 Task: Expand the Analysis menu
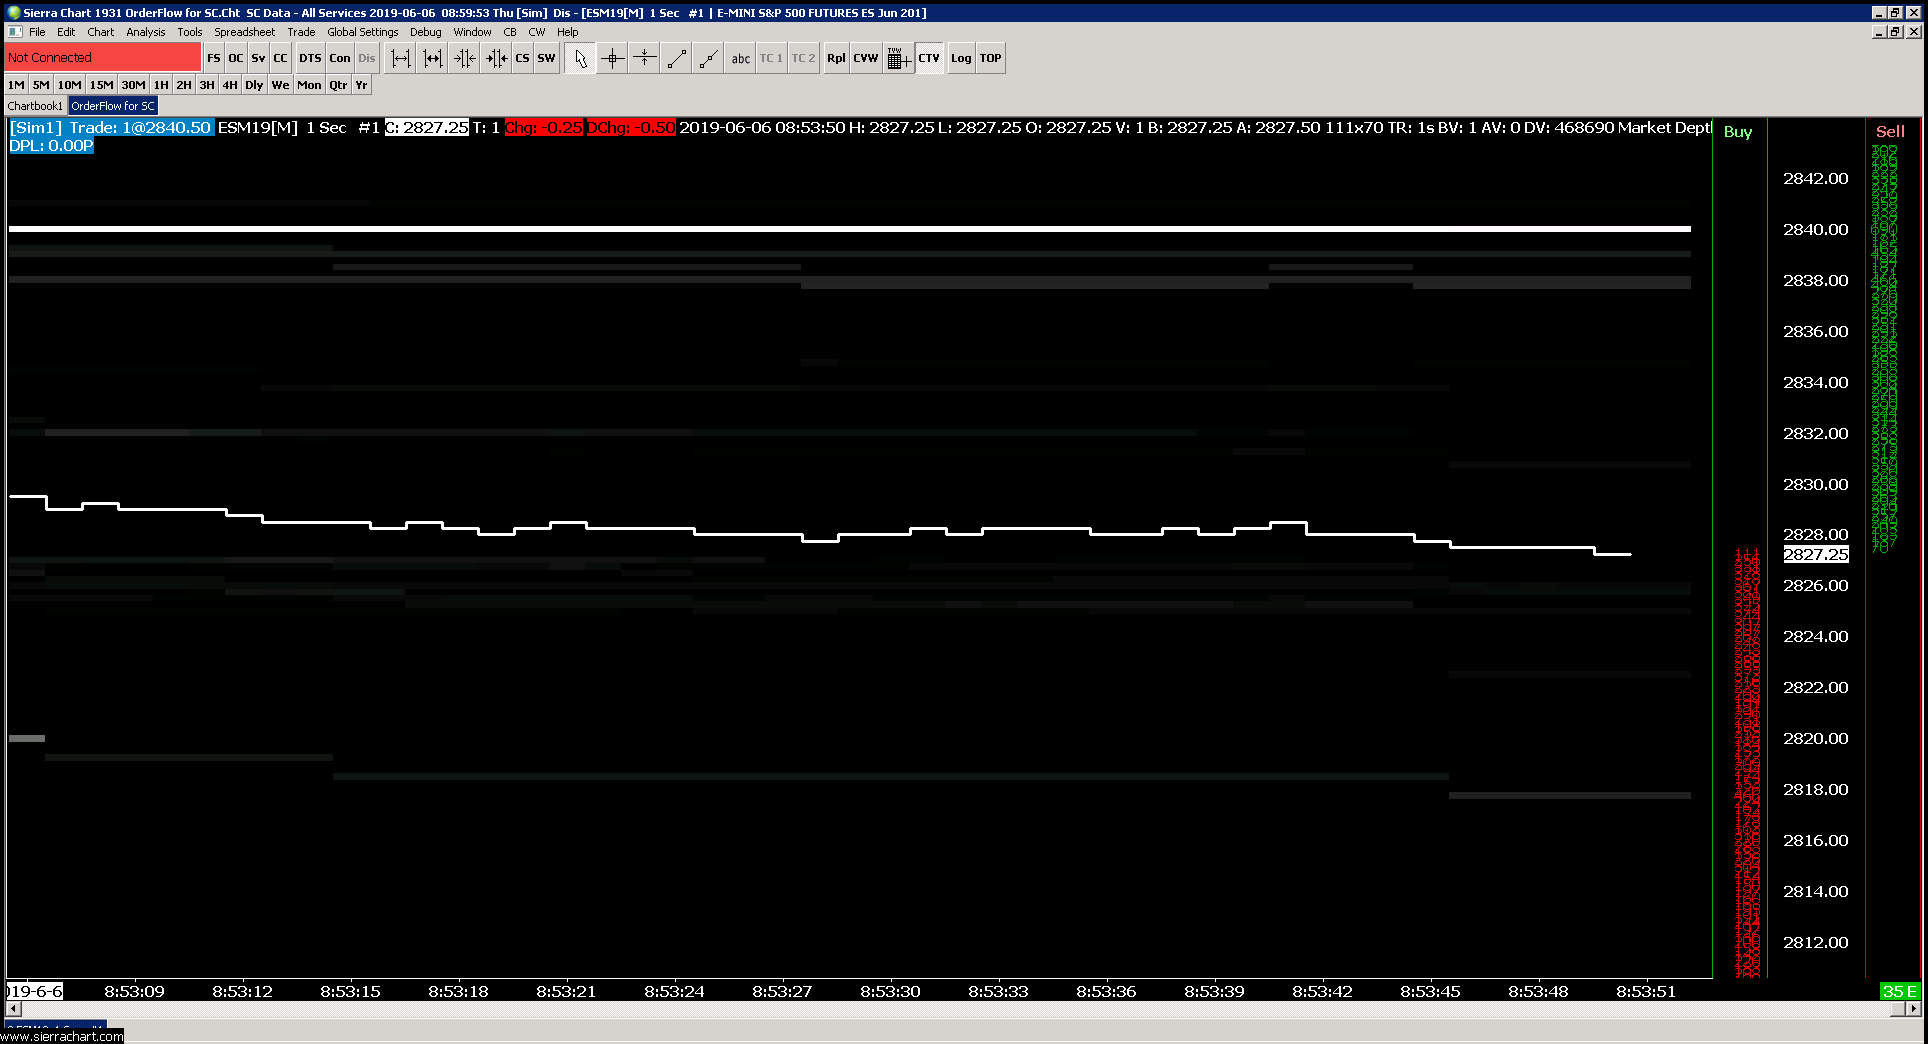pos(145,32)
